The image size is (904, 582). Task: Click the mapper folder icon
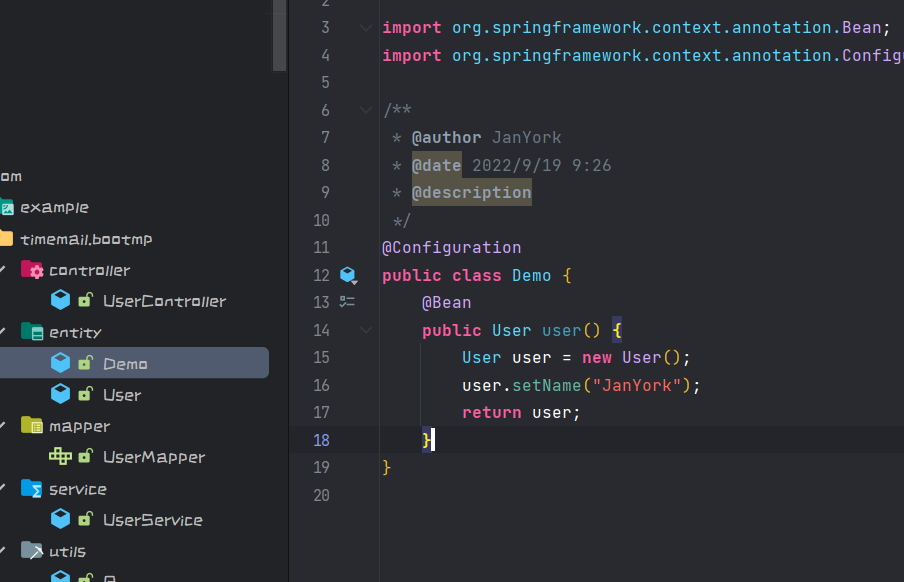coord(32,425)
